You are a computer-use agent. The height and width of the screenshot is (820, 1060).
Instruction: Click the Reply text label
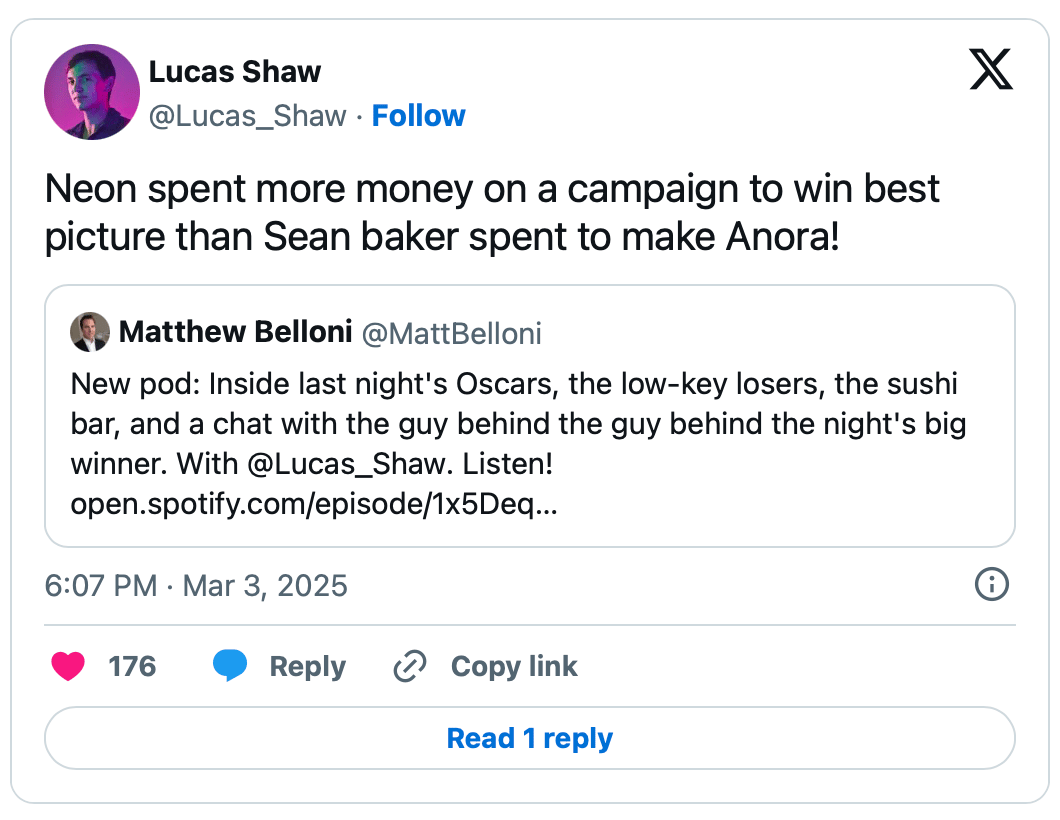coord(307,666)
